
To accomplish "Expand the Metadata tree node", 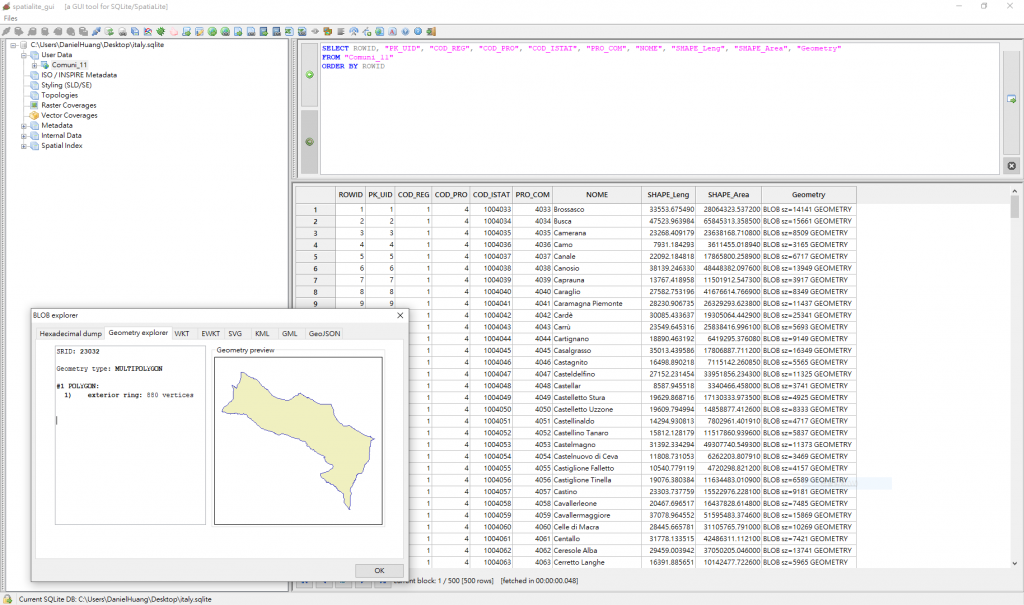I will point(24,125).
